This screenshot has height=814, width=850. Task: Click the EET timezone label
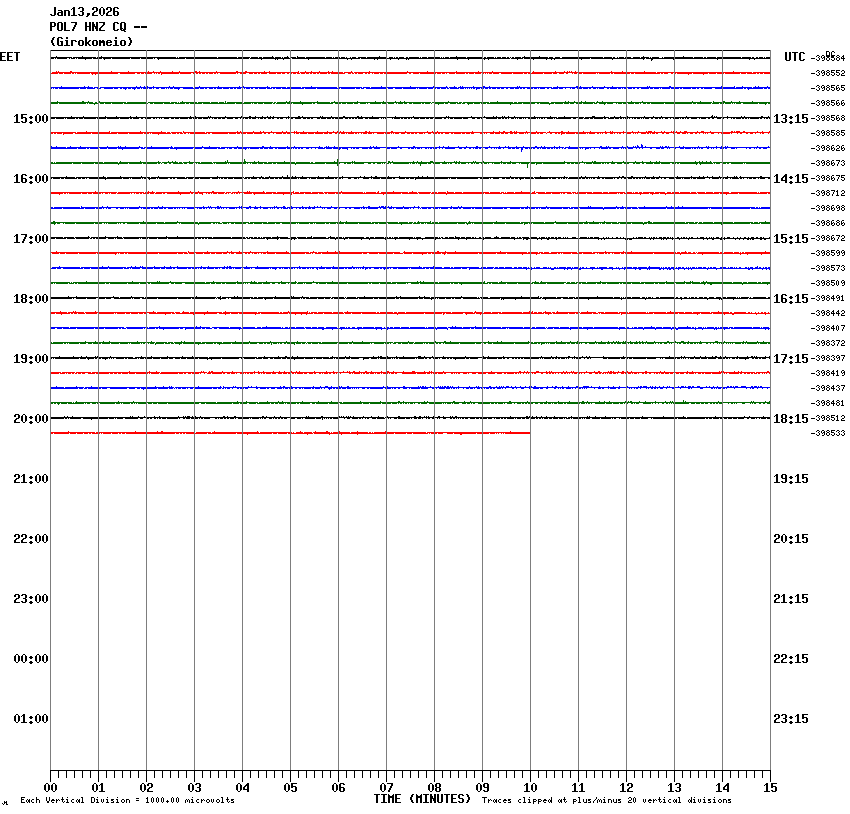coord(10,57)
